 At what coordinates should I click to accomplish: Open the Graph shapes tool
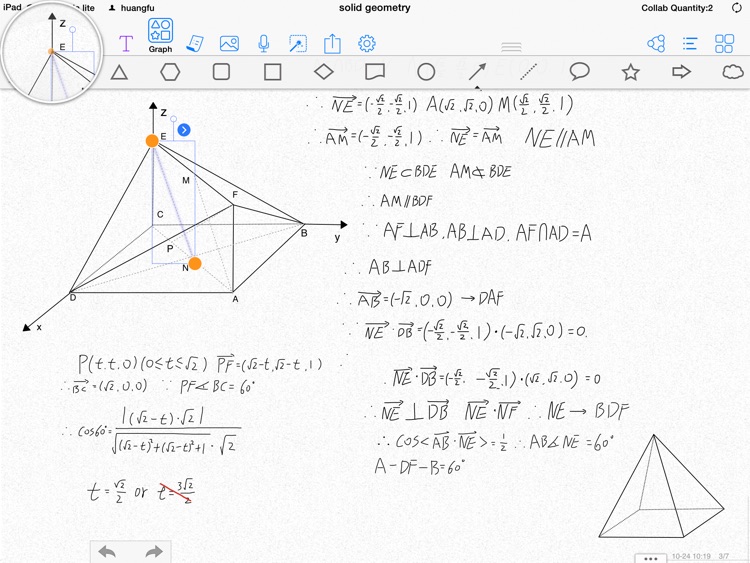[160, 36]
